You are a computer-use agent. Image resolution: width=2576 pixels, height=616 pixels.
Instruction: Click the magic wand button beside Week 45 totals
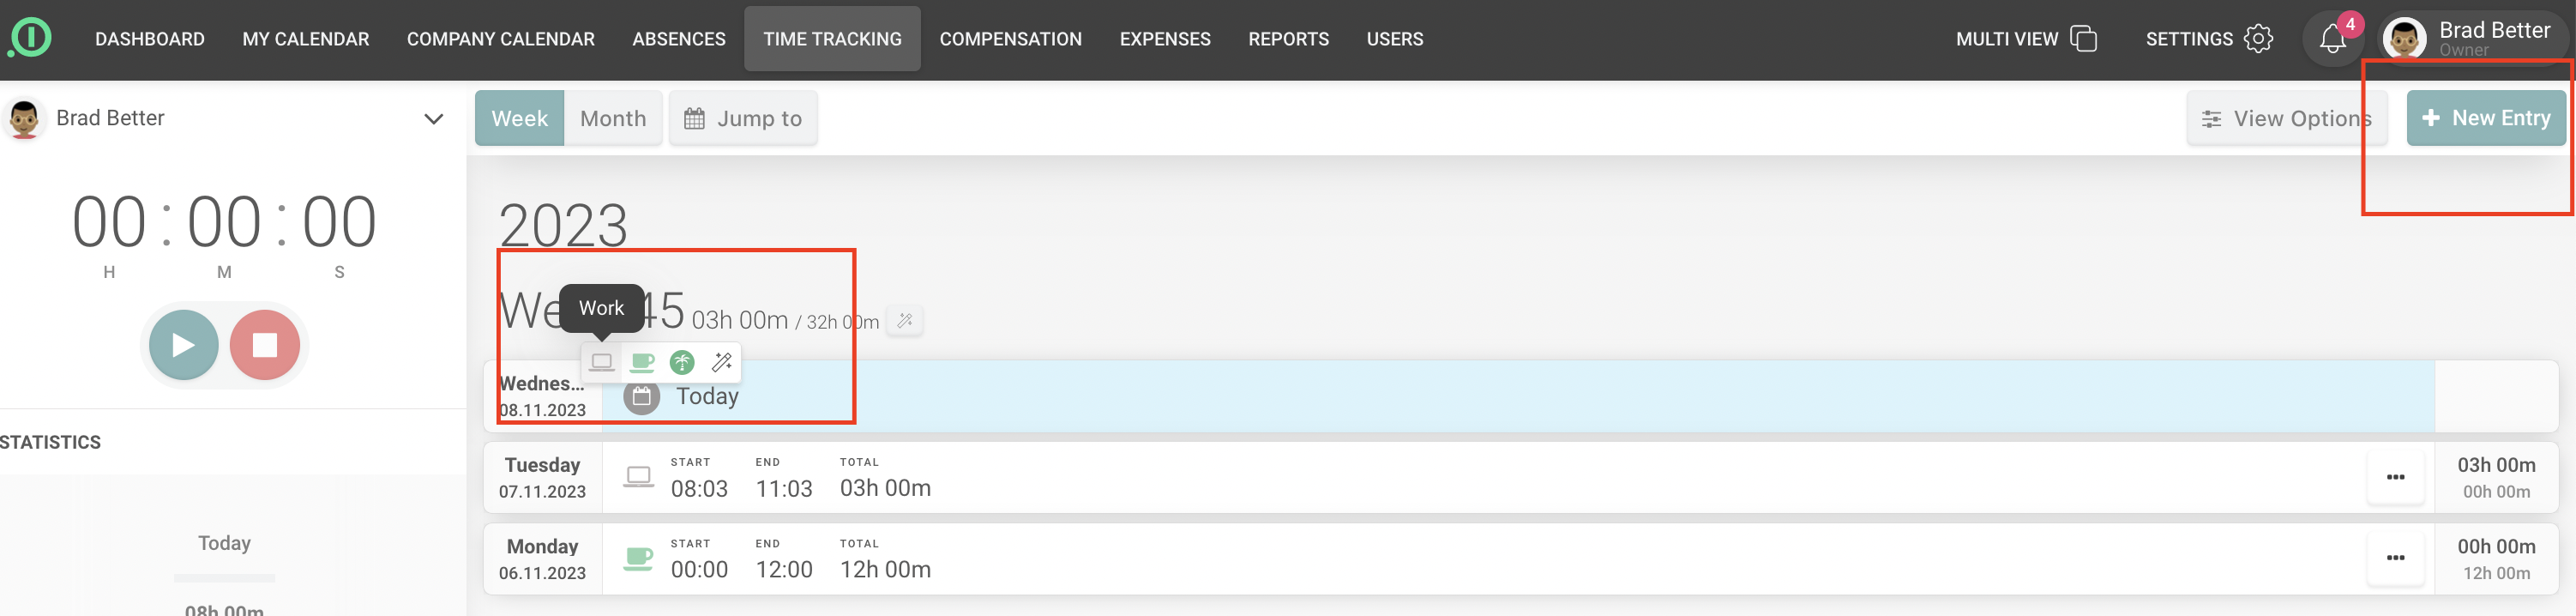click(x=905, y=321)
